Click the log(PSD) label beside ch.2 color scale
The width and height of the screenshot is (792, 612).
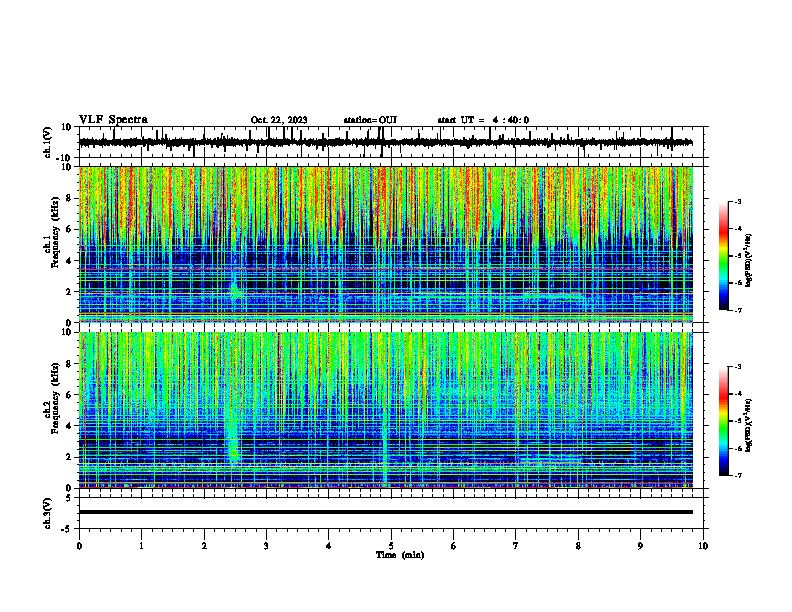pos(749,425)
